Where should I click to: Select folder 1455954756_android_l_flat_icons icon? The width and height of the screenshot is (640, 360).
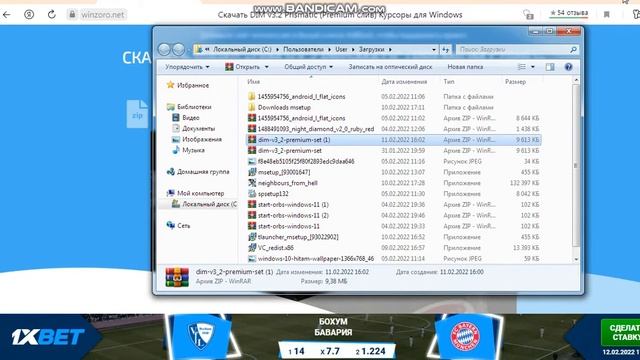[x=252, y=96]
